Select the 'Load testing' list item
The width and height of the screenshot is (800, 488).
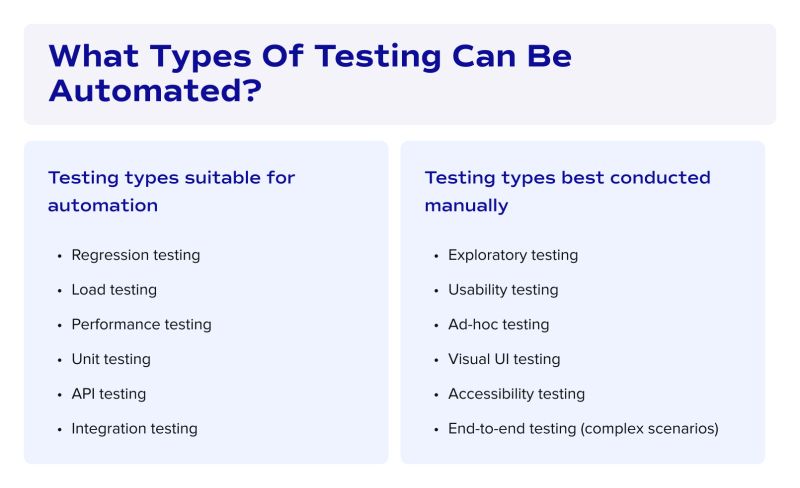(x=114, y=290)
